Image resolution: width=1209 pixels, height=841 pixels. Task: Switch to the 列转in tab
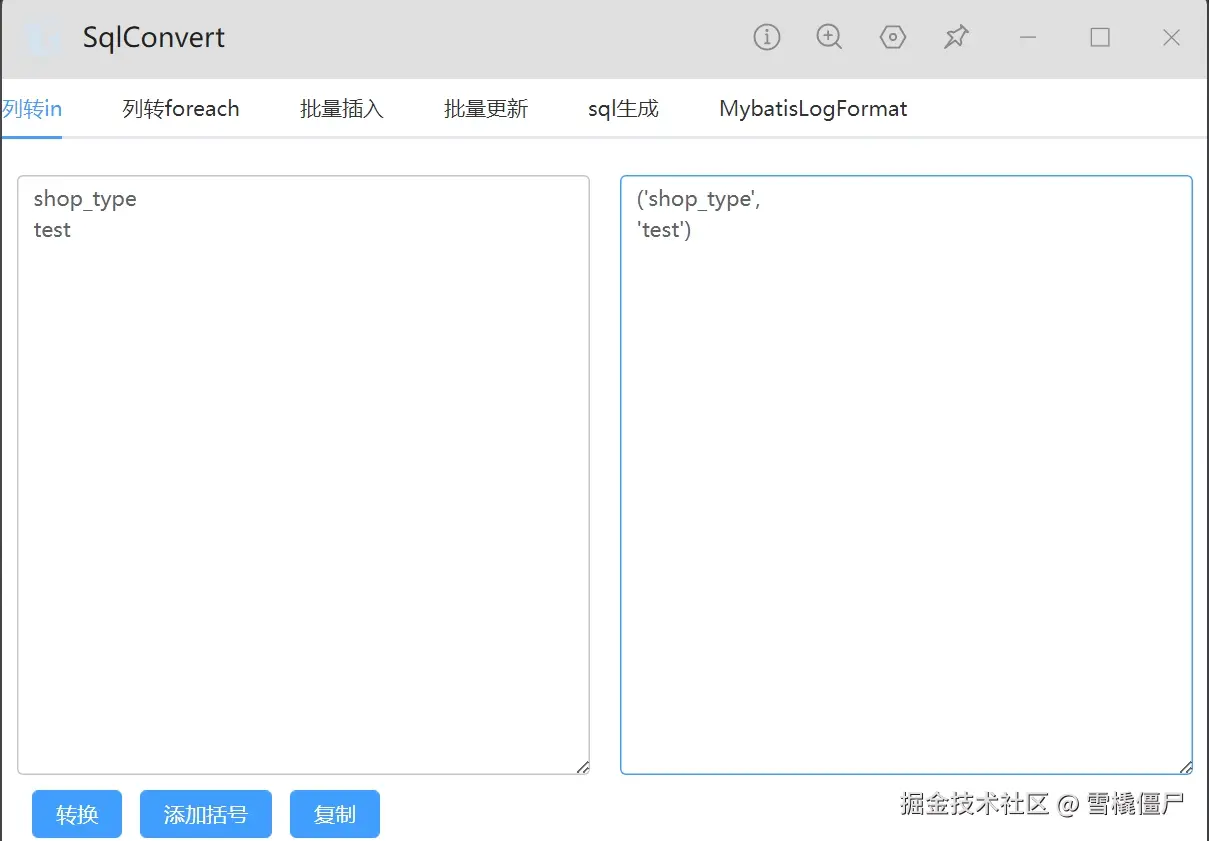pos(32,108)
